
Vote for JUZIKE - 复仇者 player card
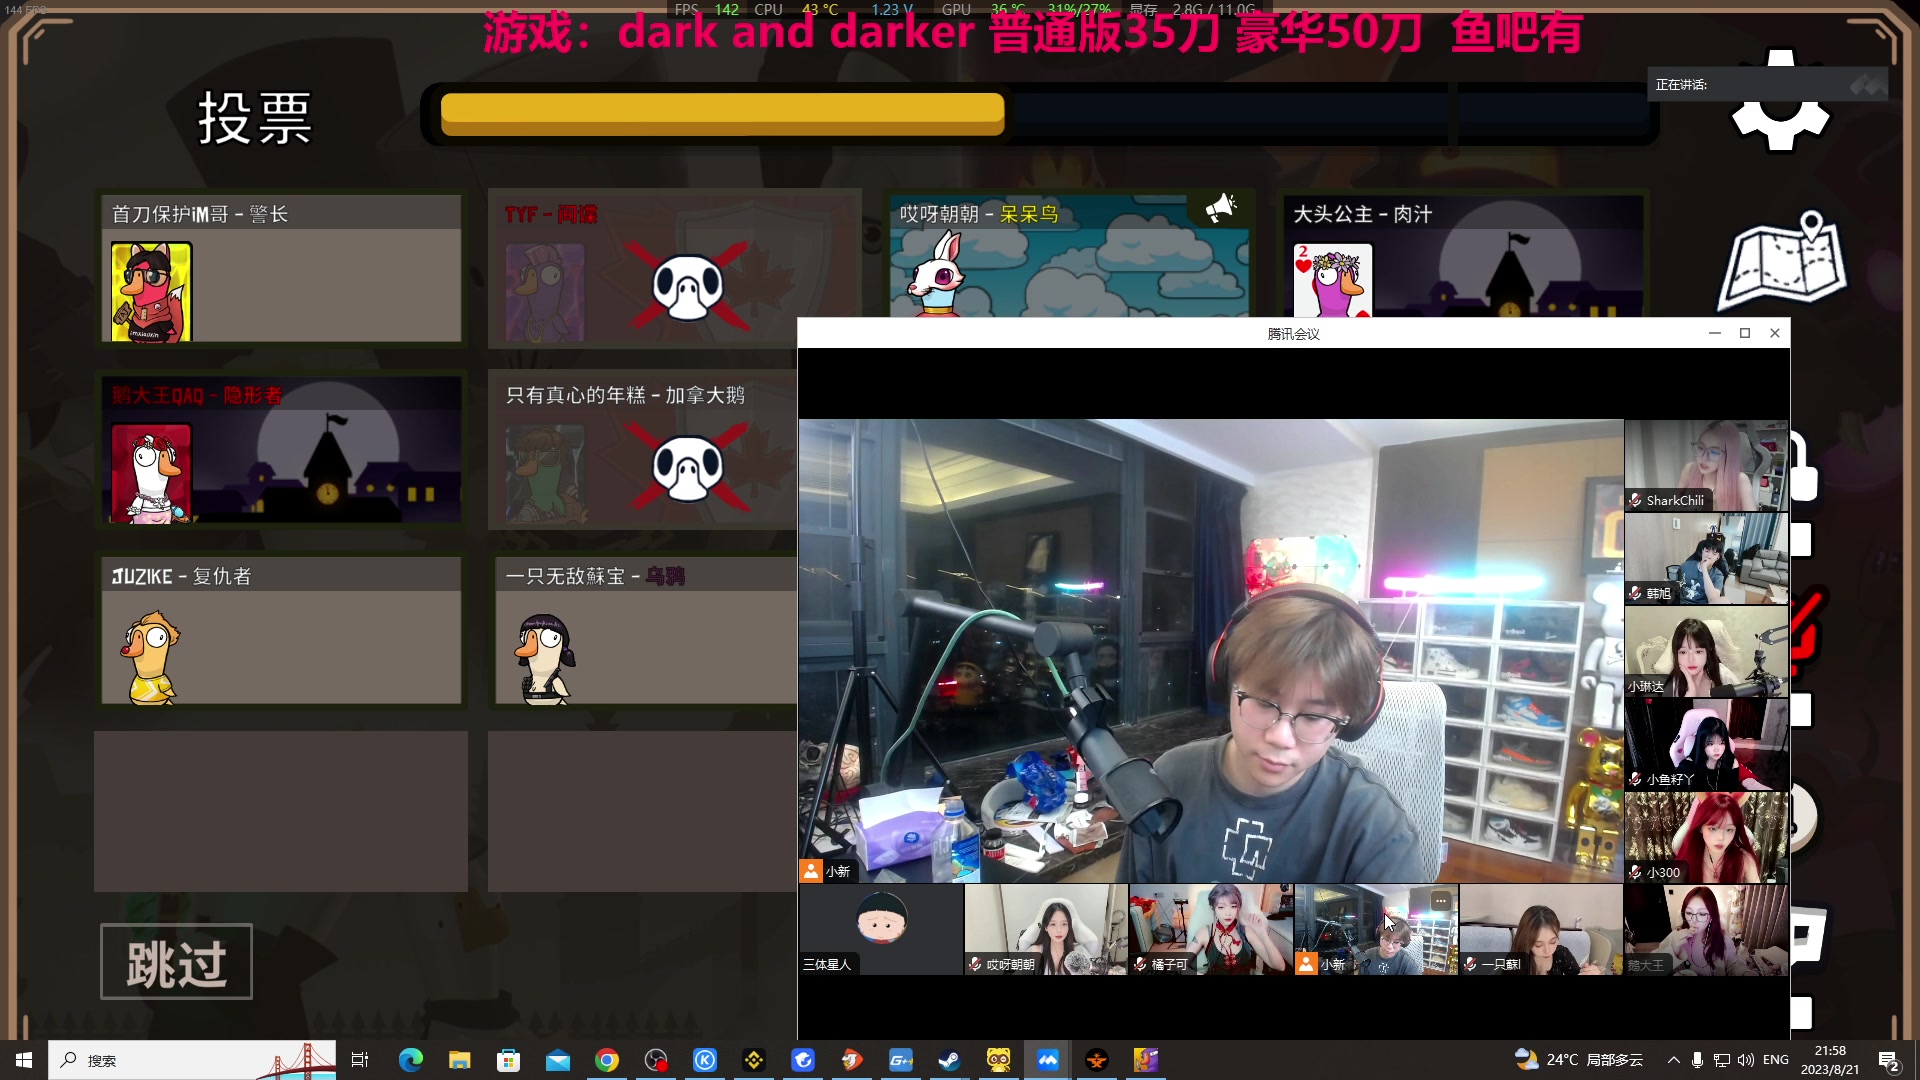tap(281, 631)
